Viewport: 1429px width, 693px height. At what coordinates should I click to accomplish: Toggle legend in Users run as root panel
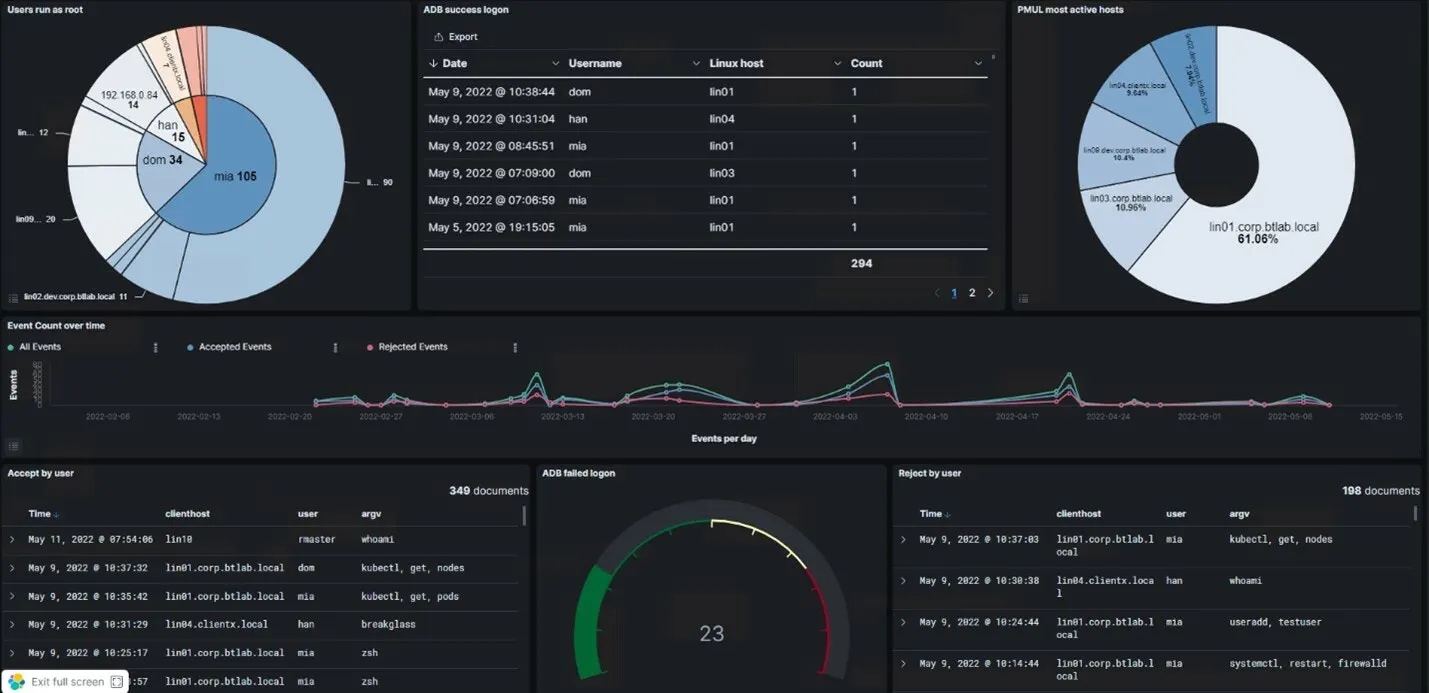coord(13,297)
